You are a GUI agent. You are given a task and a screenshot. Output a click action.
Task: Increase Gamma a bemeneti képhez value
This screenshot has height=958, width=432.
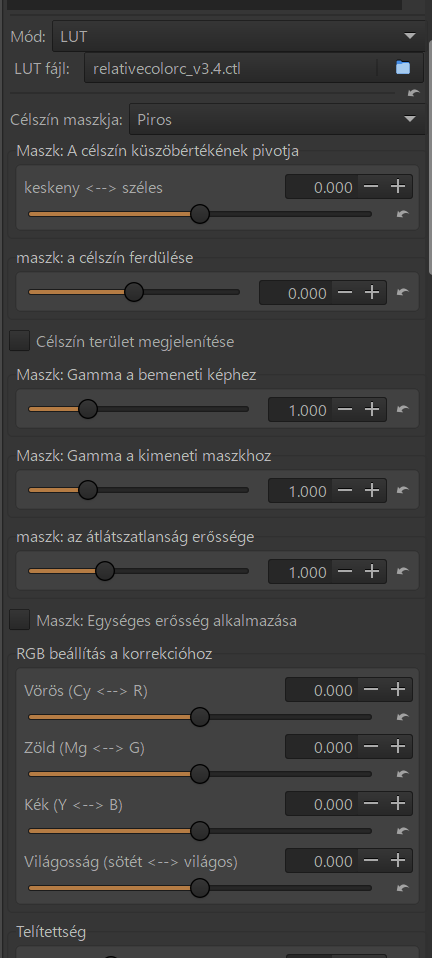tap(372, 409)
